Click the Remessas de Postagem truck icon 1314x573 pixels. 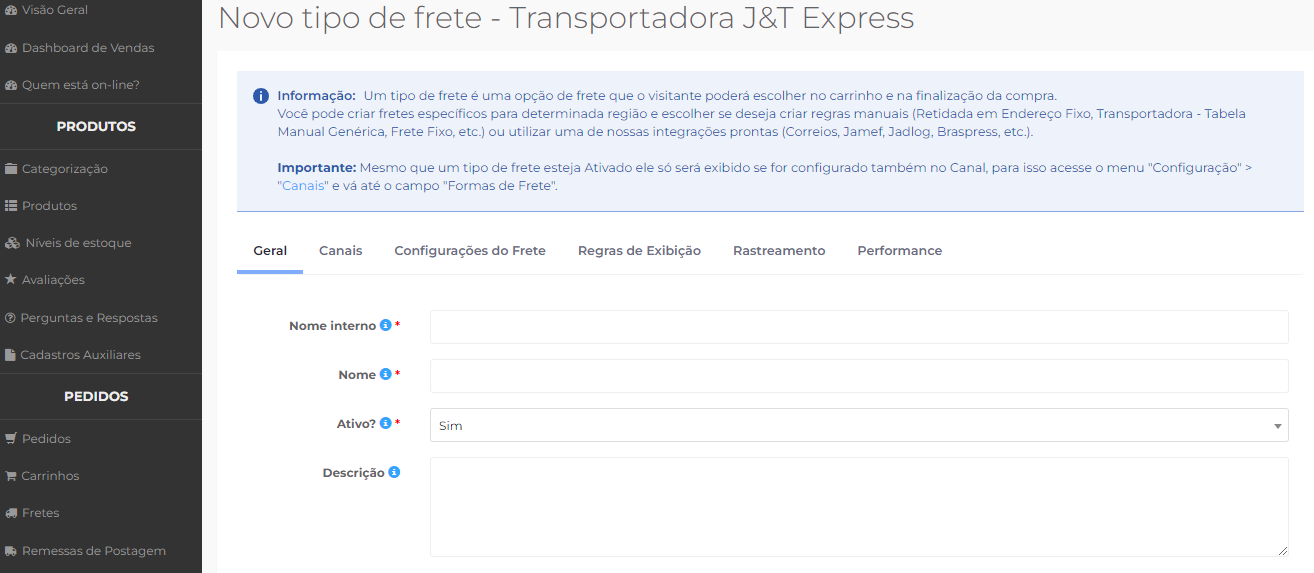(x=11, y=551)
